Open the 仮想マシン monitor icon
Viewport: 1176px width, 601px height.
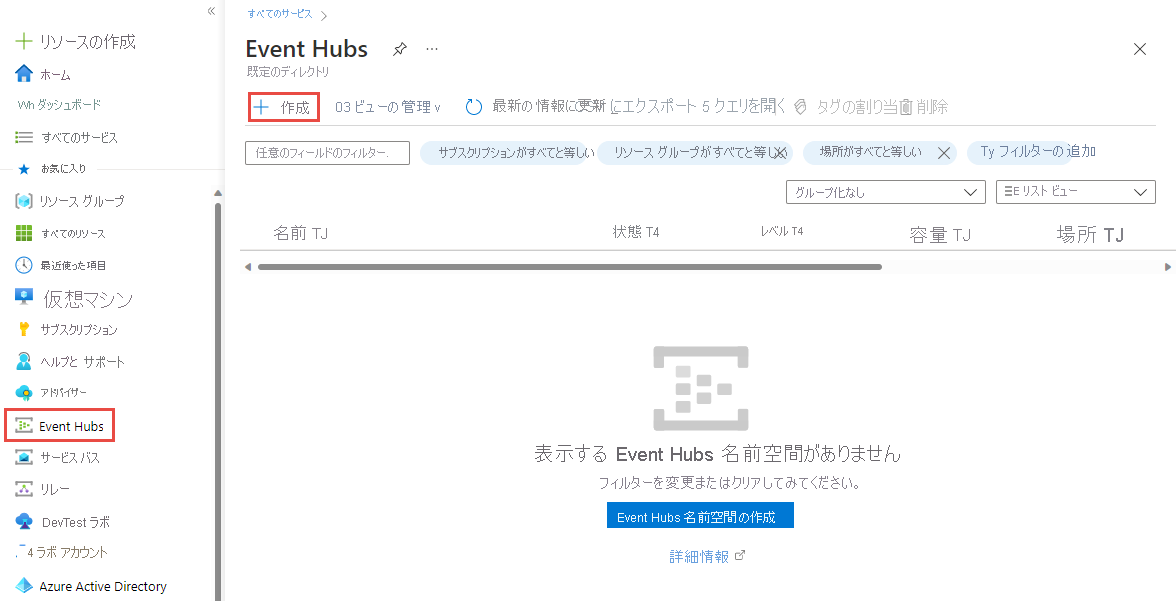tap(24, 297)
